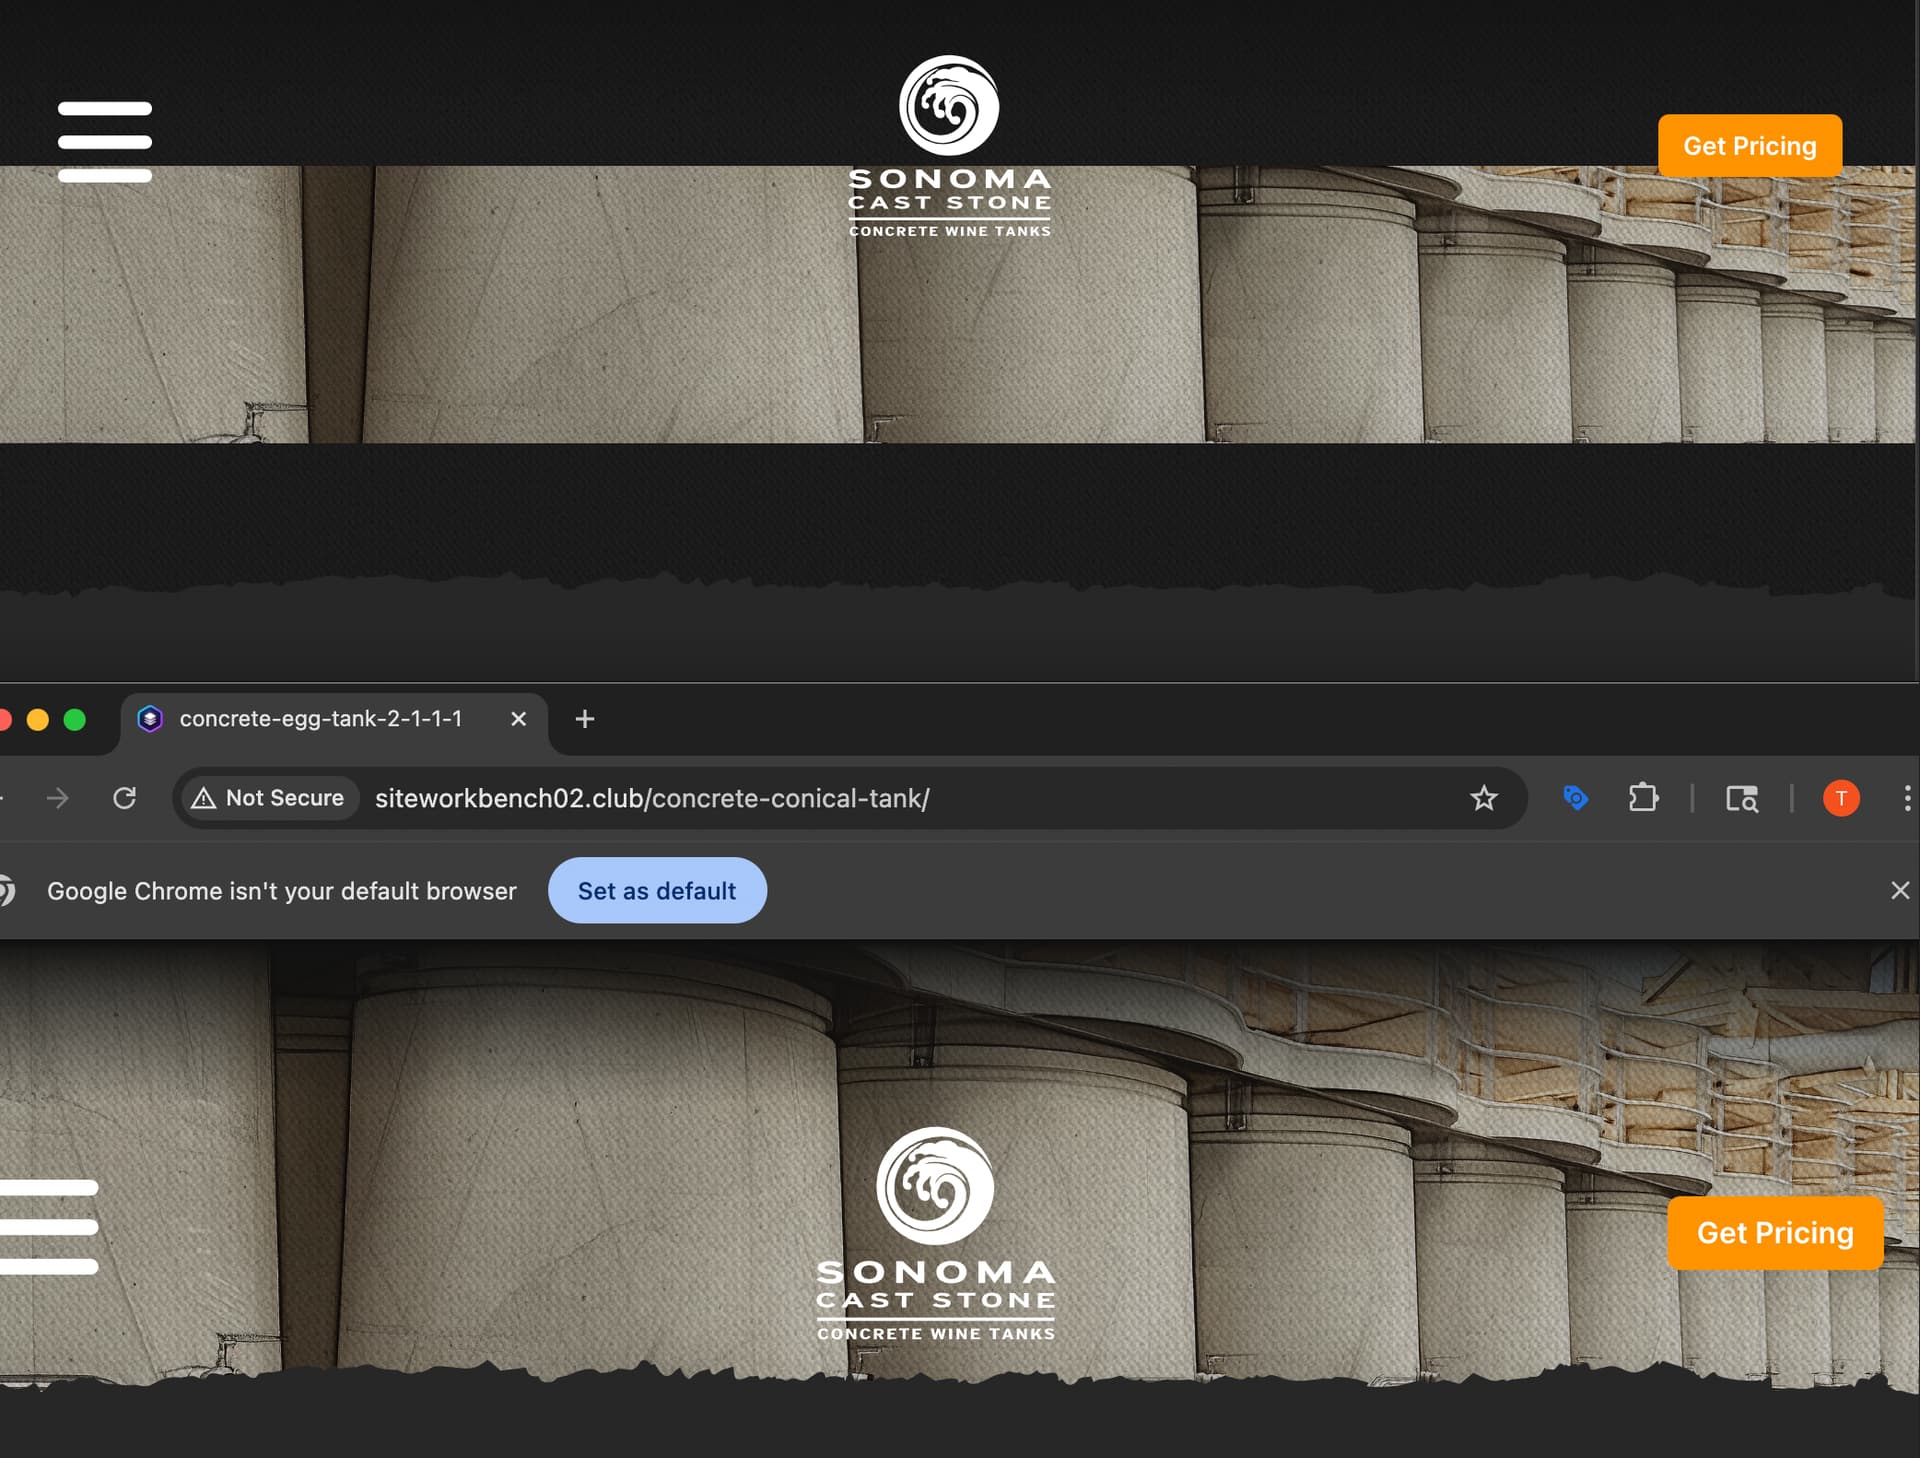Viewport: 1920px width, 1458px height.
Task: Bookmark this page with the star icon
Action: 1483,798
